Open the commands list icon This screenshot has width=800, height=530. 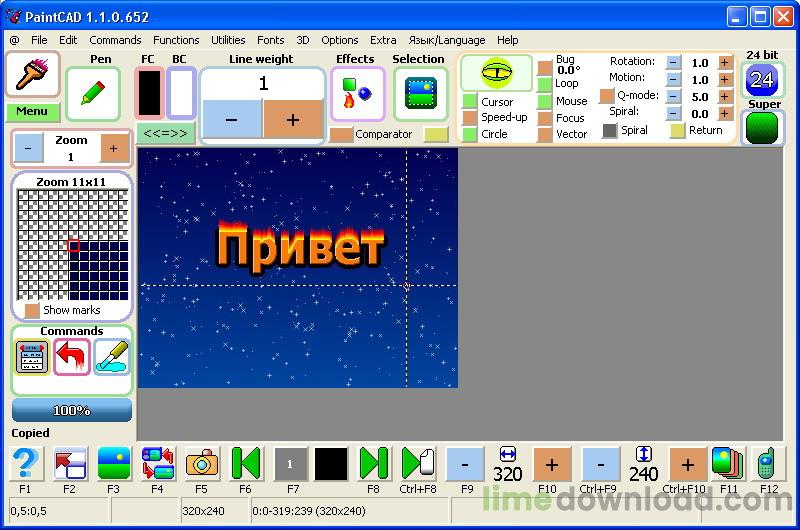tap(32, 357)
